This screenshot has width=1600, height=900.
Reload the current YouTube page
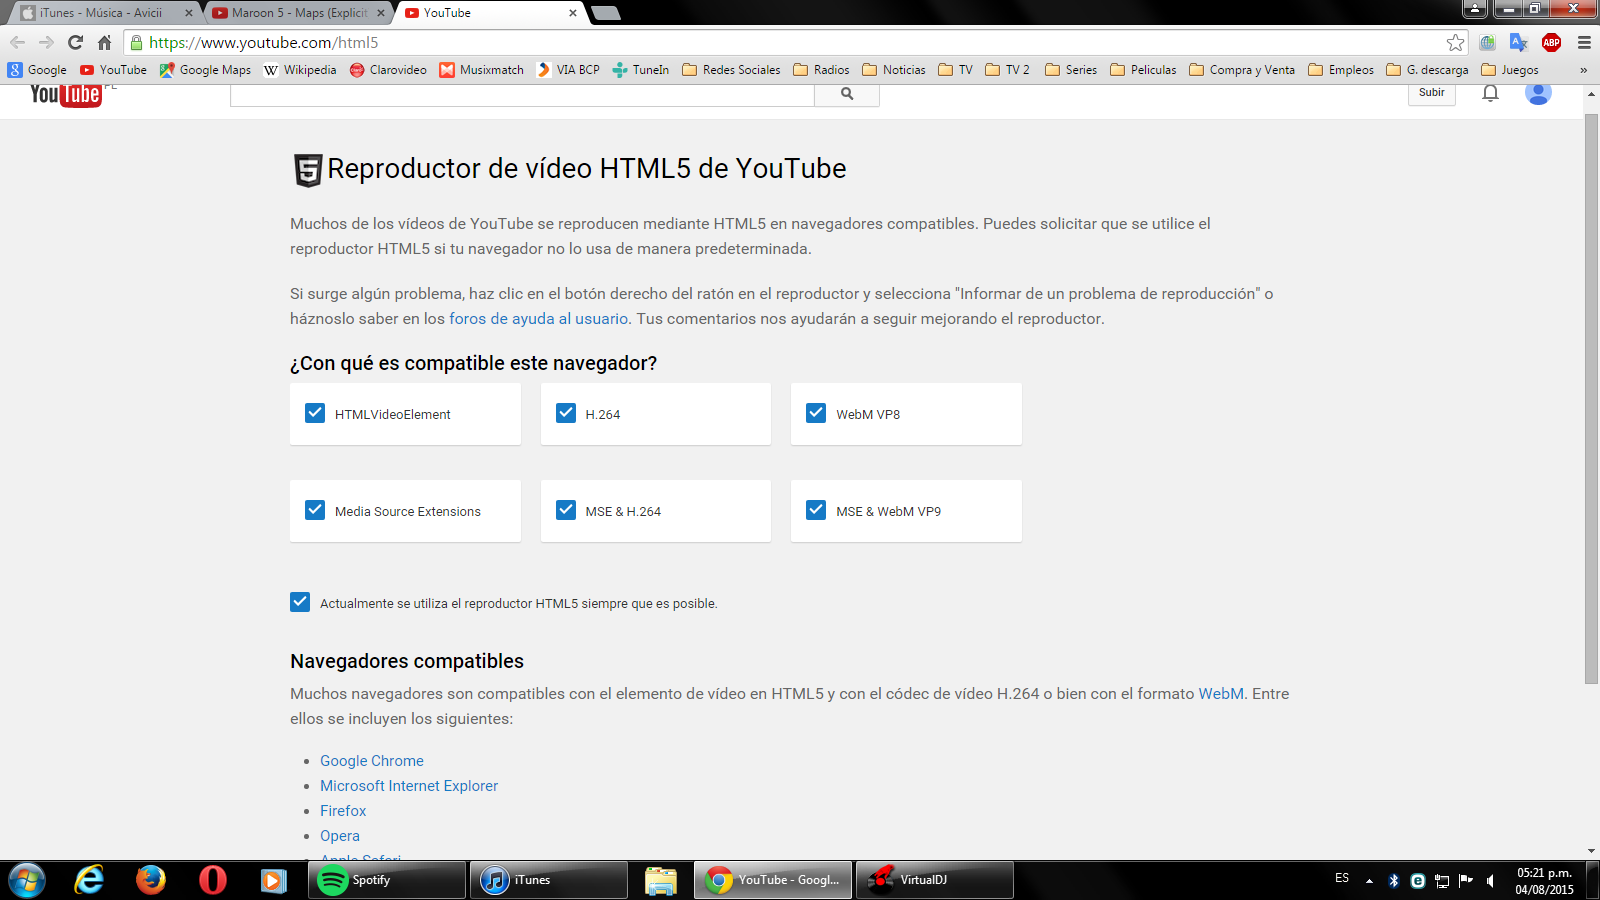click(x=75, y=42)
